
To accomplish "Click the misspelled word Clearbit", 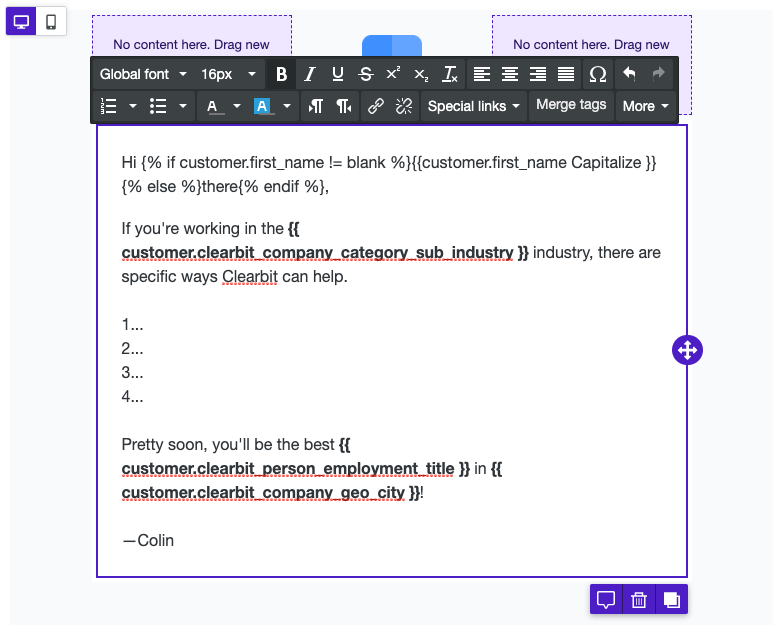I will pyautogui.click(x=249, y=276).
